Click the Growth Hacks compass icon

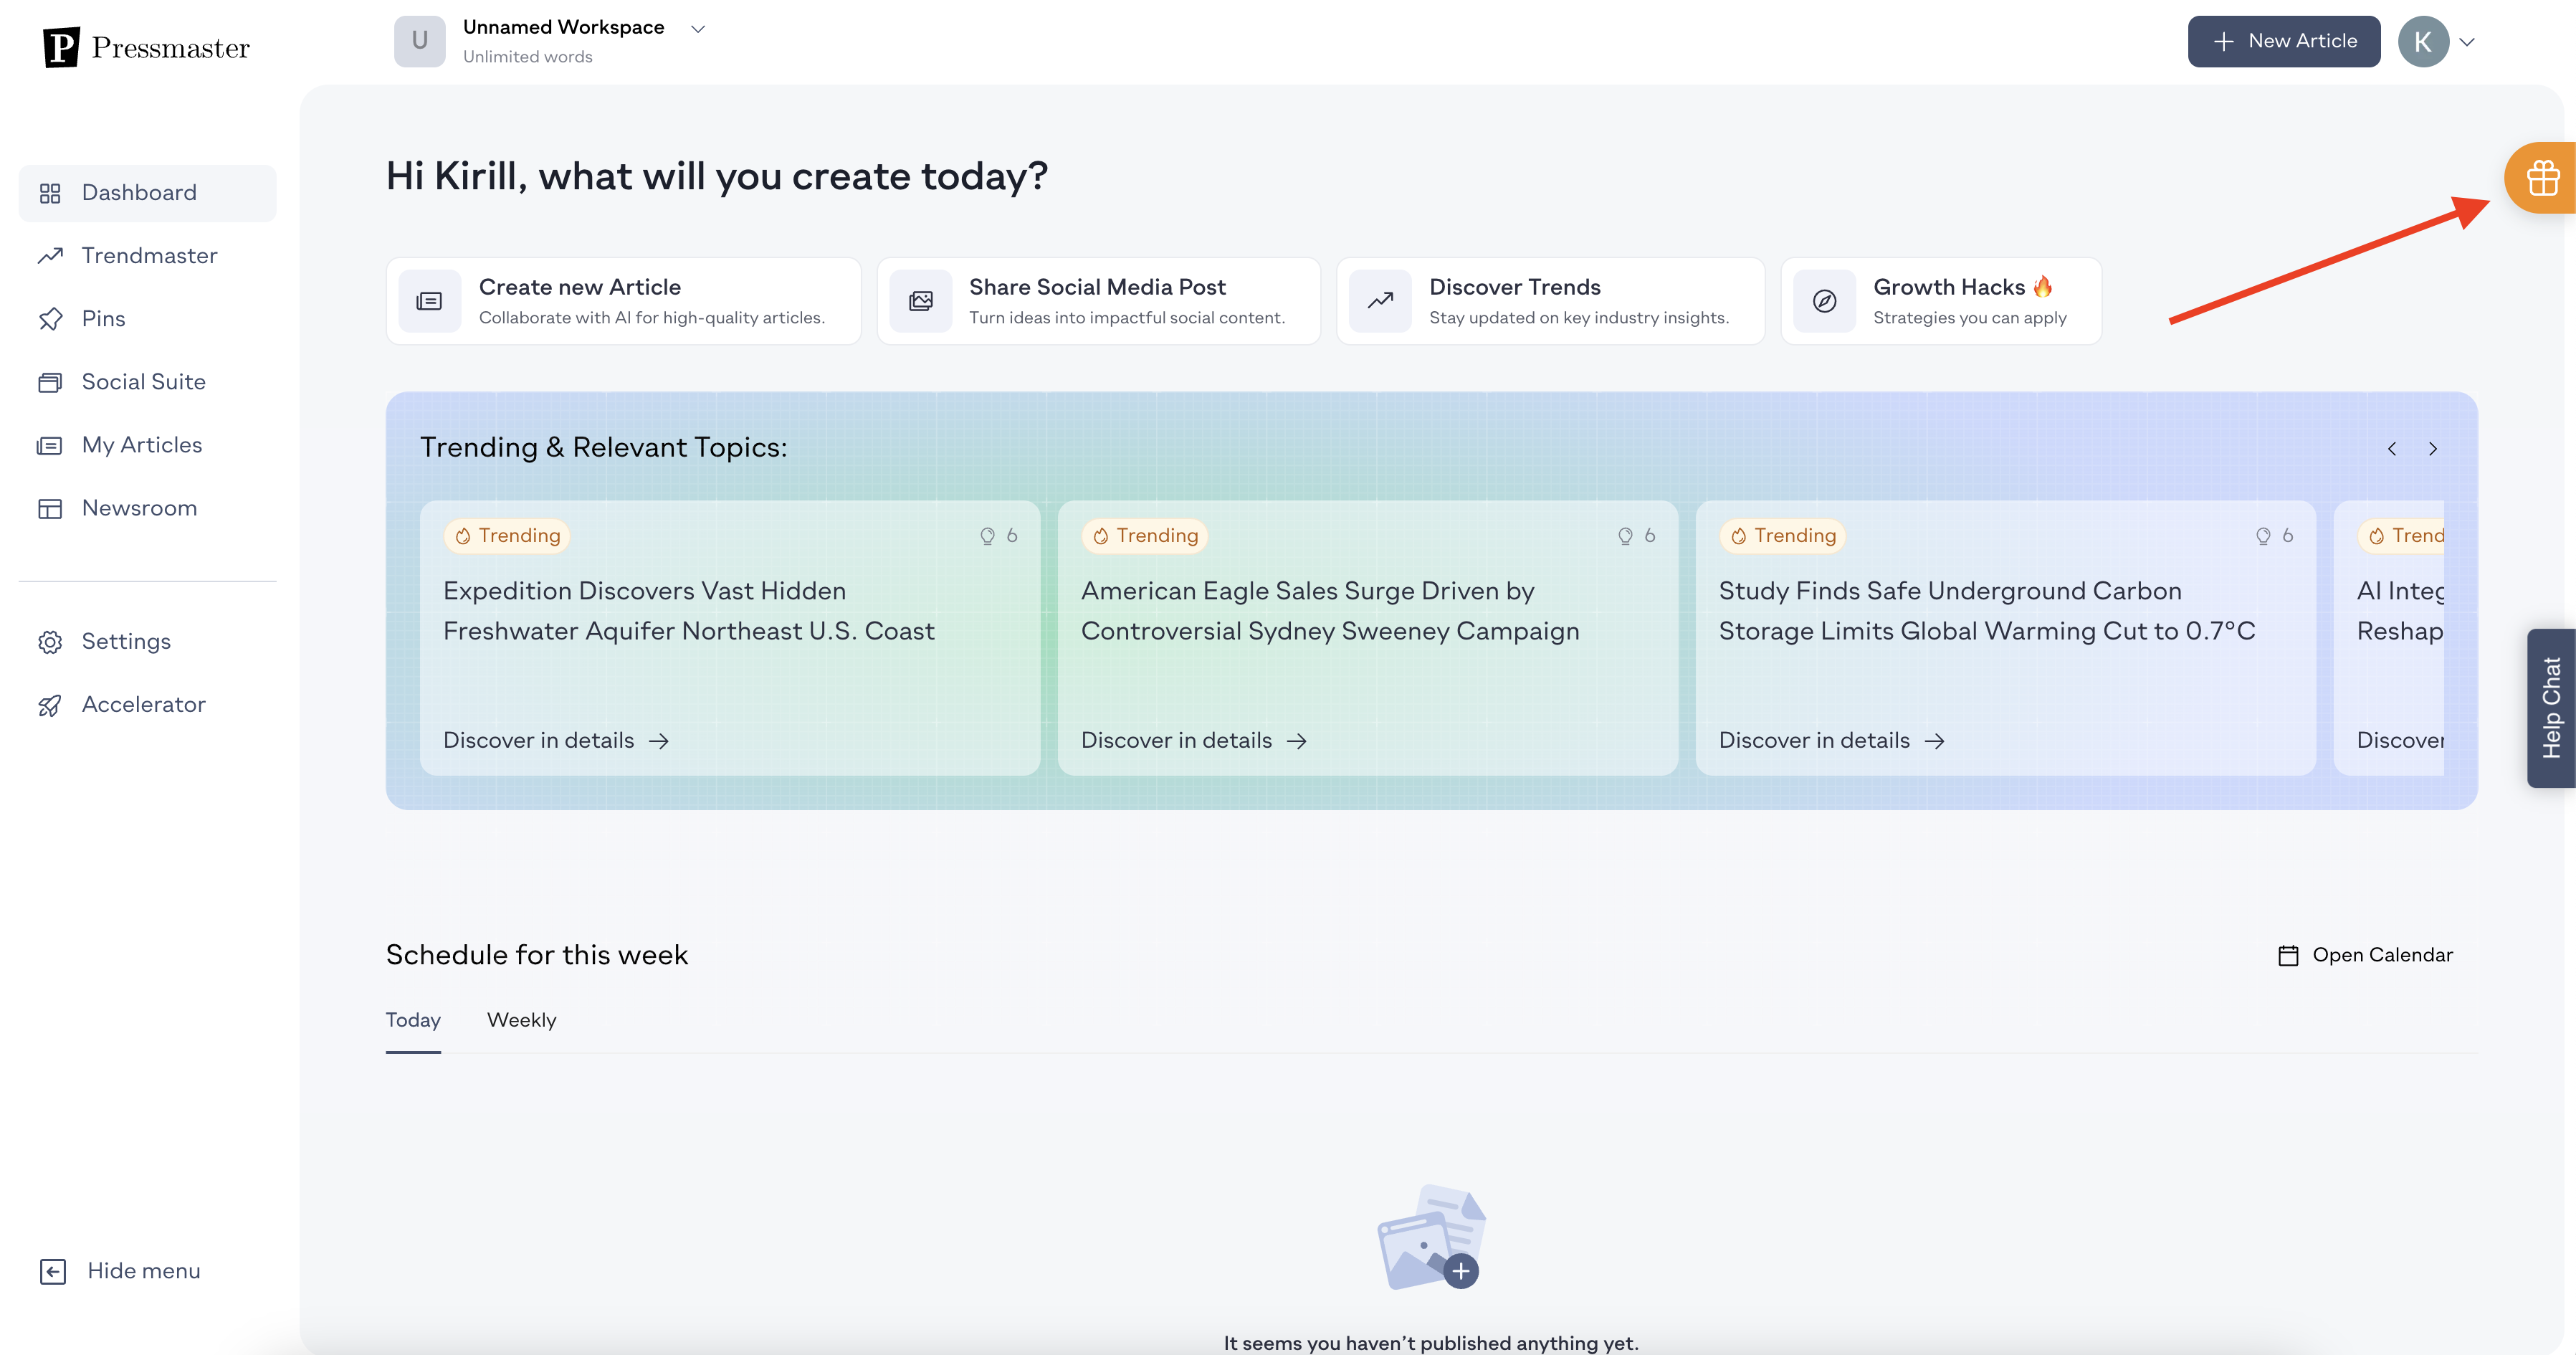click(x=1824, y=301)
